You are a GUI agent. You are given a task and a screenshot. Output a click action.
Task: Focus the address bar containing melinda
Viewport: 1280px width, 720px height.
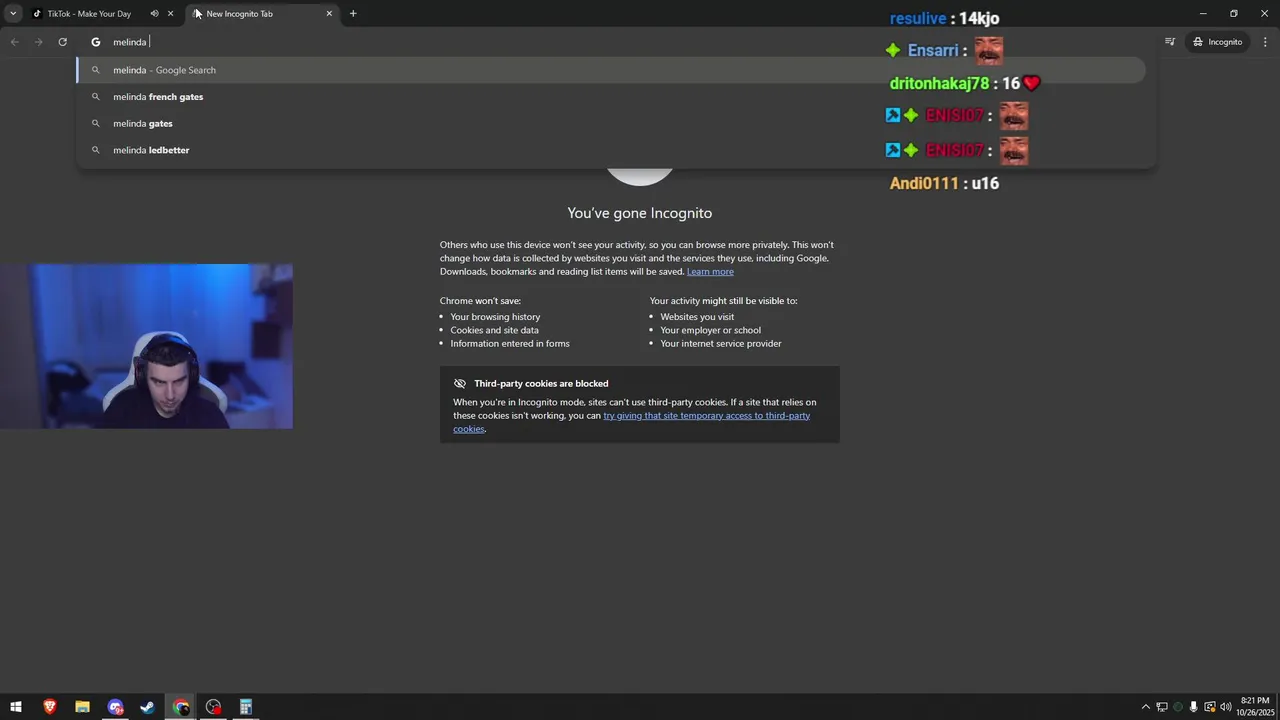pos(615,42)
